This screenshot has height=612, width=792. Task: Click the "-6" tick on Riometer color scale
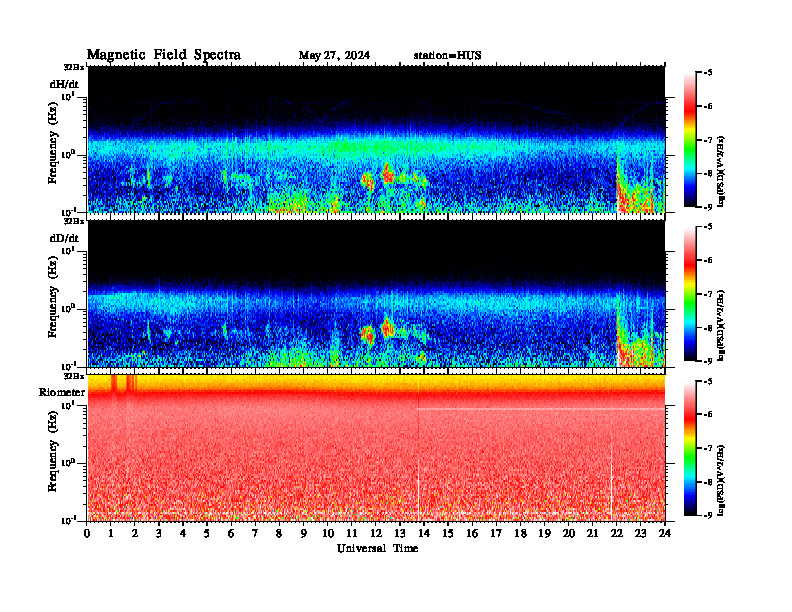[708, 414]
